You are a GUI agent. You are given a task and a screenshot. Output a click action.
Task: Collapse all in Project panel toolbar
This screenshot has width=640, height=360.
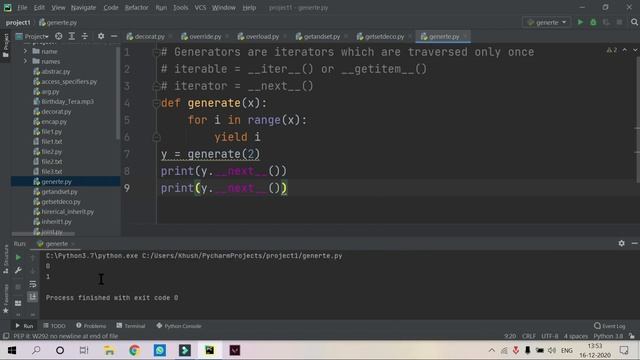point(84,36)
